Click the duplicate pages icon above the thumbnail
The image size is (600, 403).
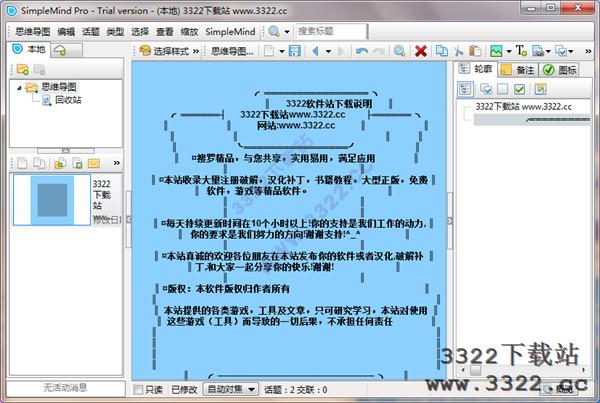pyautogui.click(x=39, y=163)
